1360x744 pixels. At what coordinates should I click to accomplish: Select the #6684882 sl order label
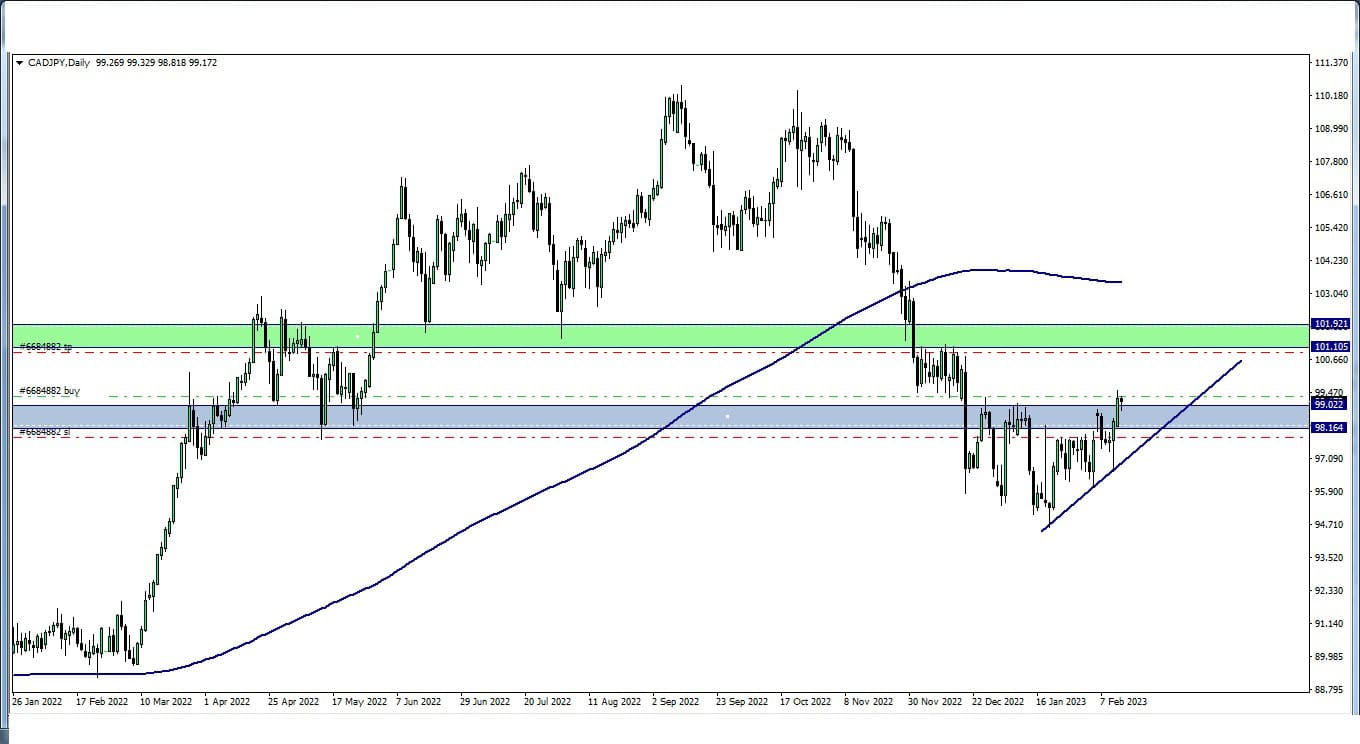coord(44,432)
